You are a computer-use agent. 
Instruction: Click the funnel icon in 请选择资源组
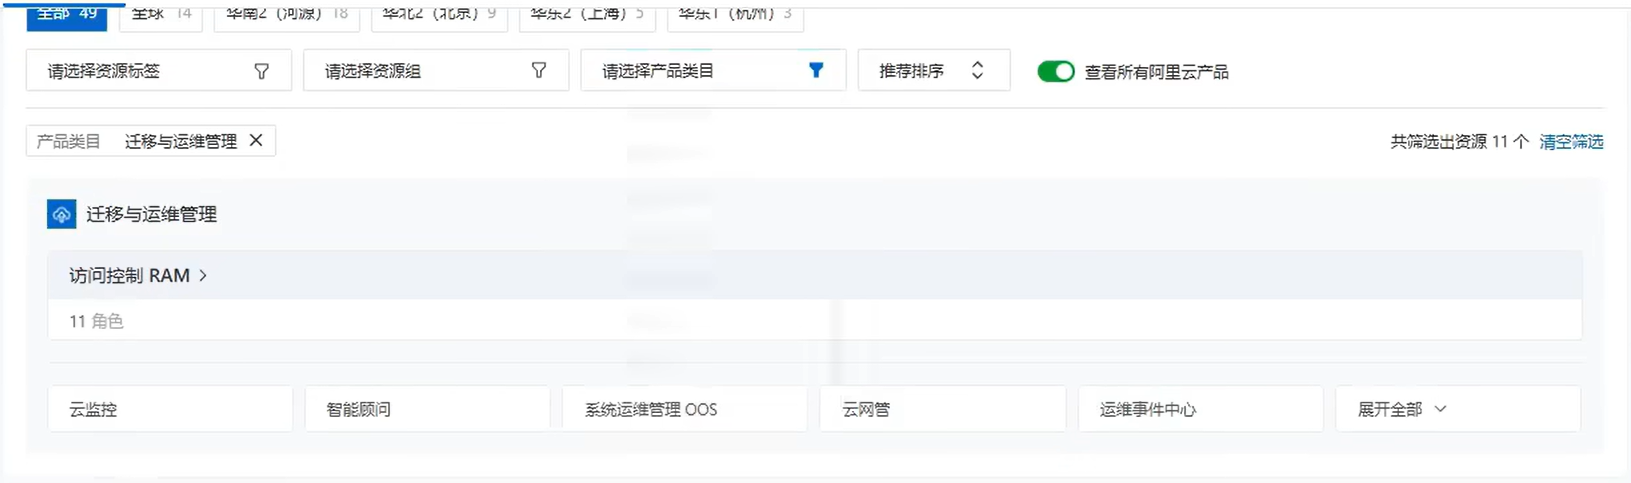(539, 71)
